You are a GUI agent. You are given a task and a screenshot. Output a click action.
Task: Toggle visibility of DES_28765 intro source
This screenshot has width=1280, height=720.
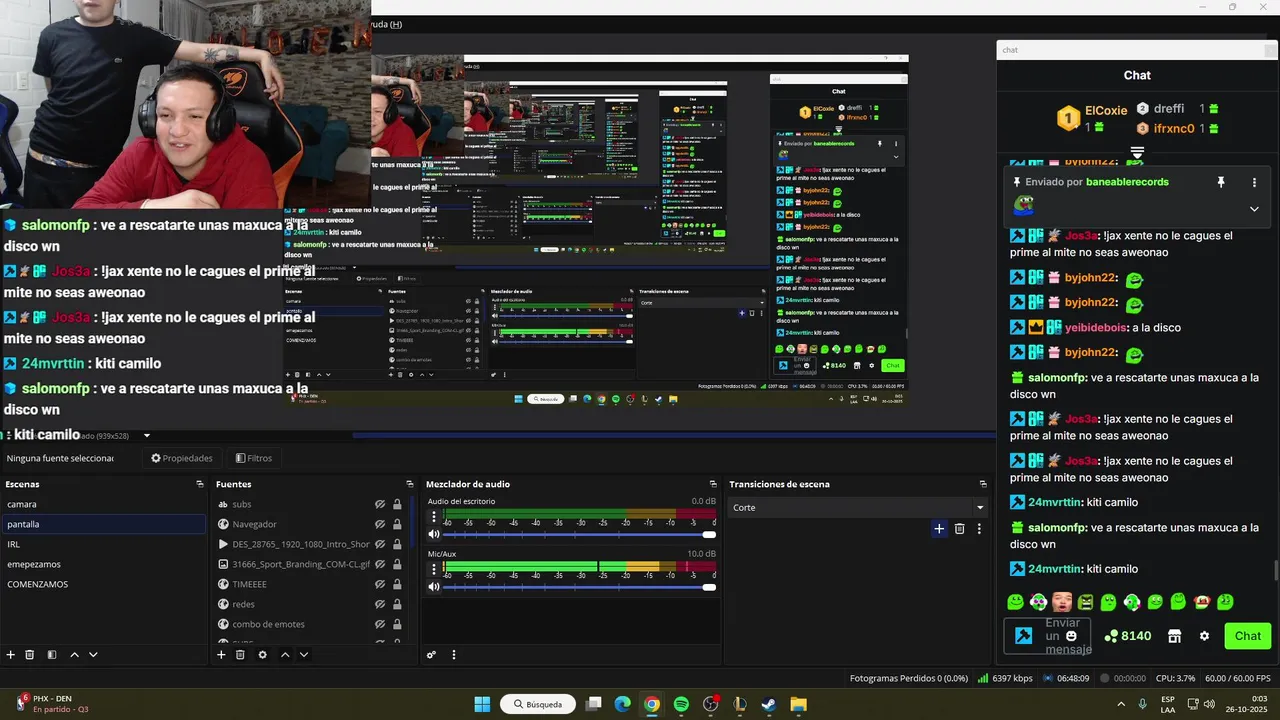pos(380,544)
